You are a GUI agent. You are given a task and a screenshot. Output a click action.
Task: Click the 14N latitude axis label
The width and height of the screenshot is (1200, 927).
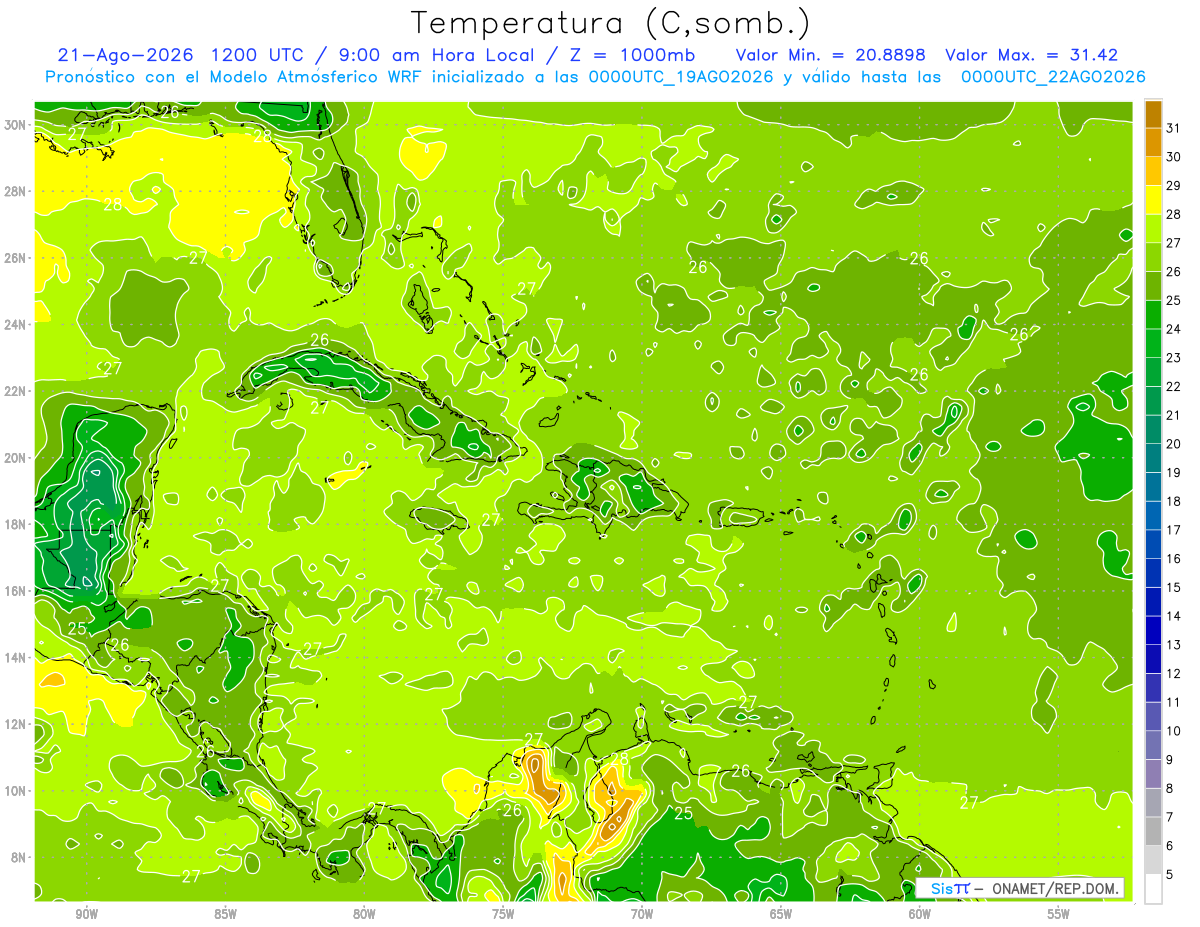[x=17, y=658]
